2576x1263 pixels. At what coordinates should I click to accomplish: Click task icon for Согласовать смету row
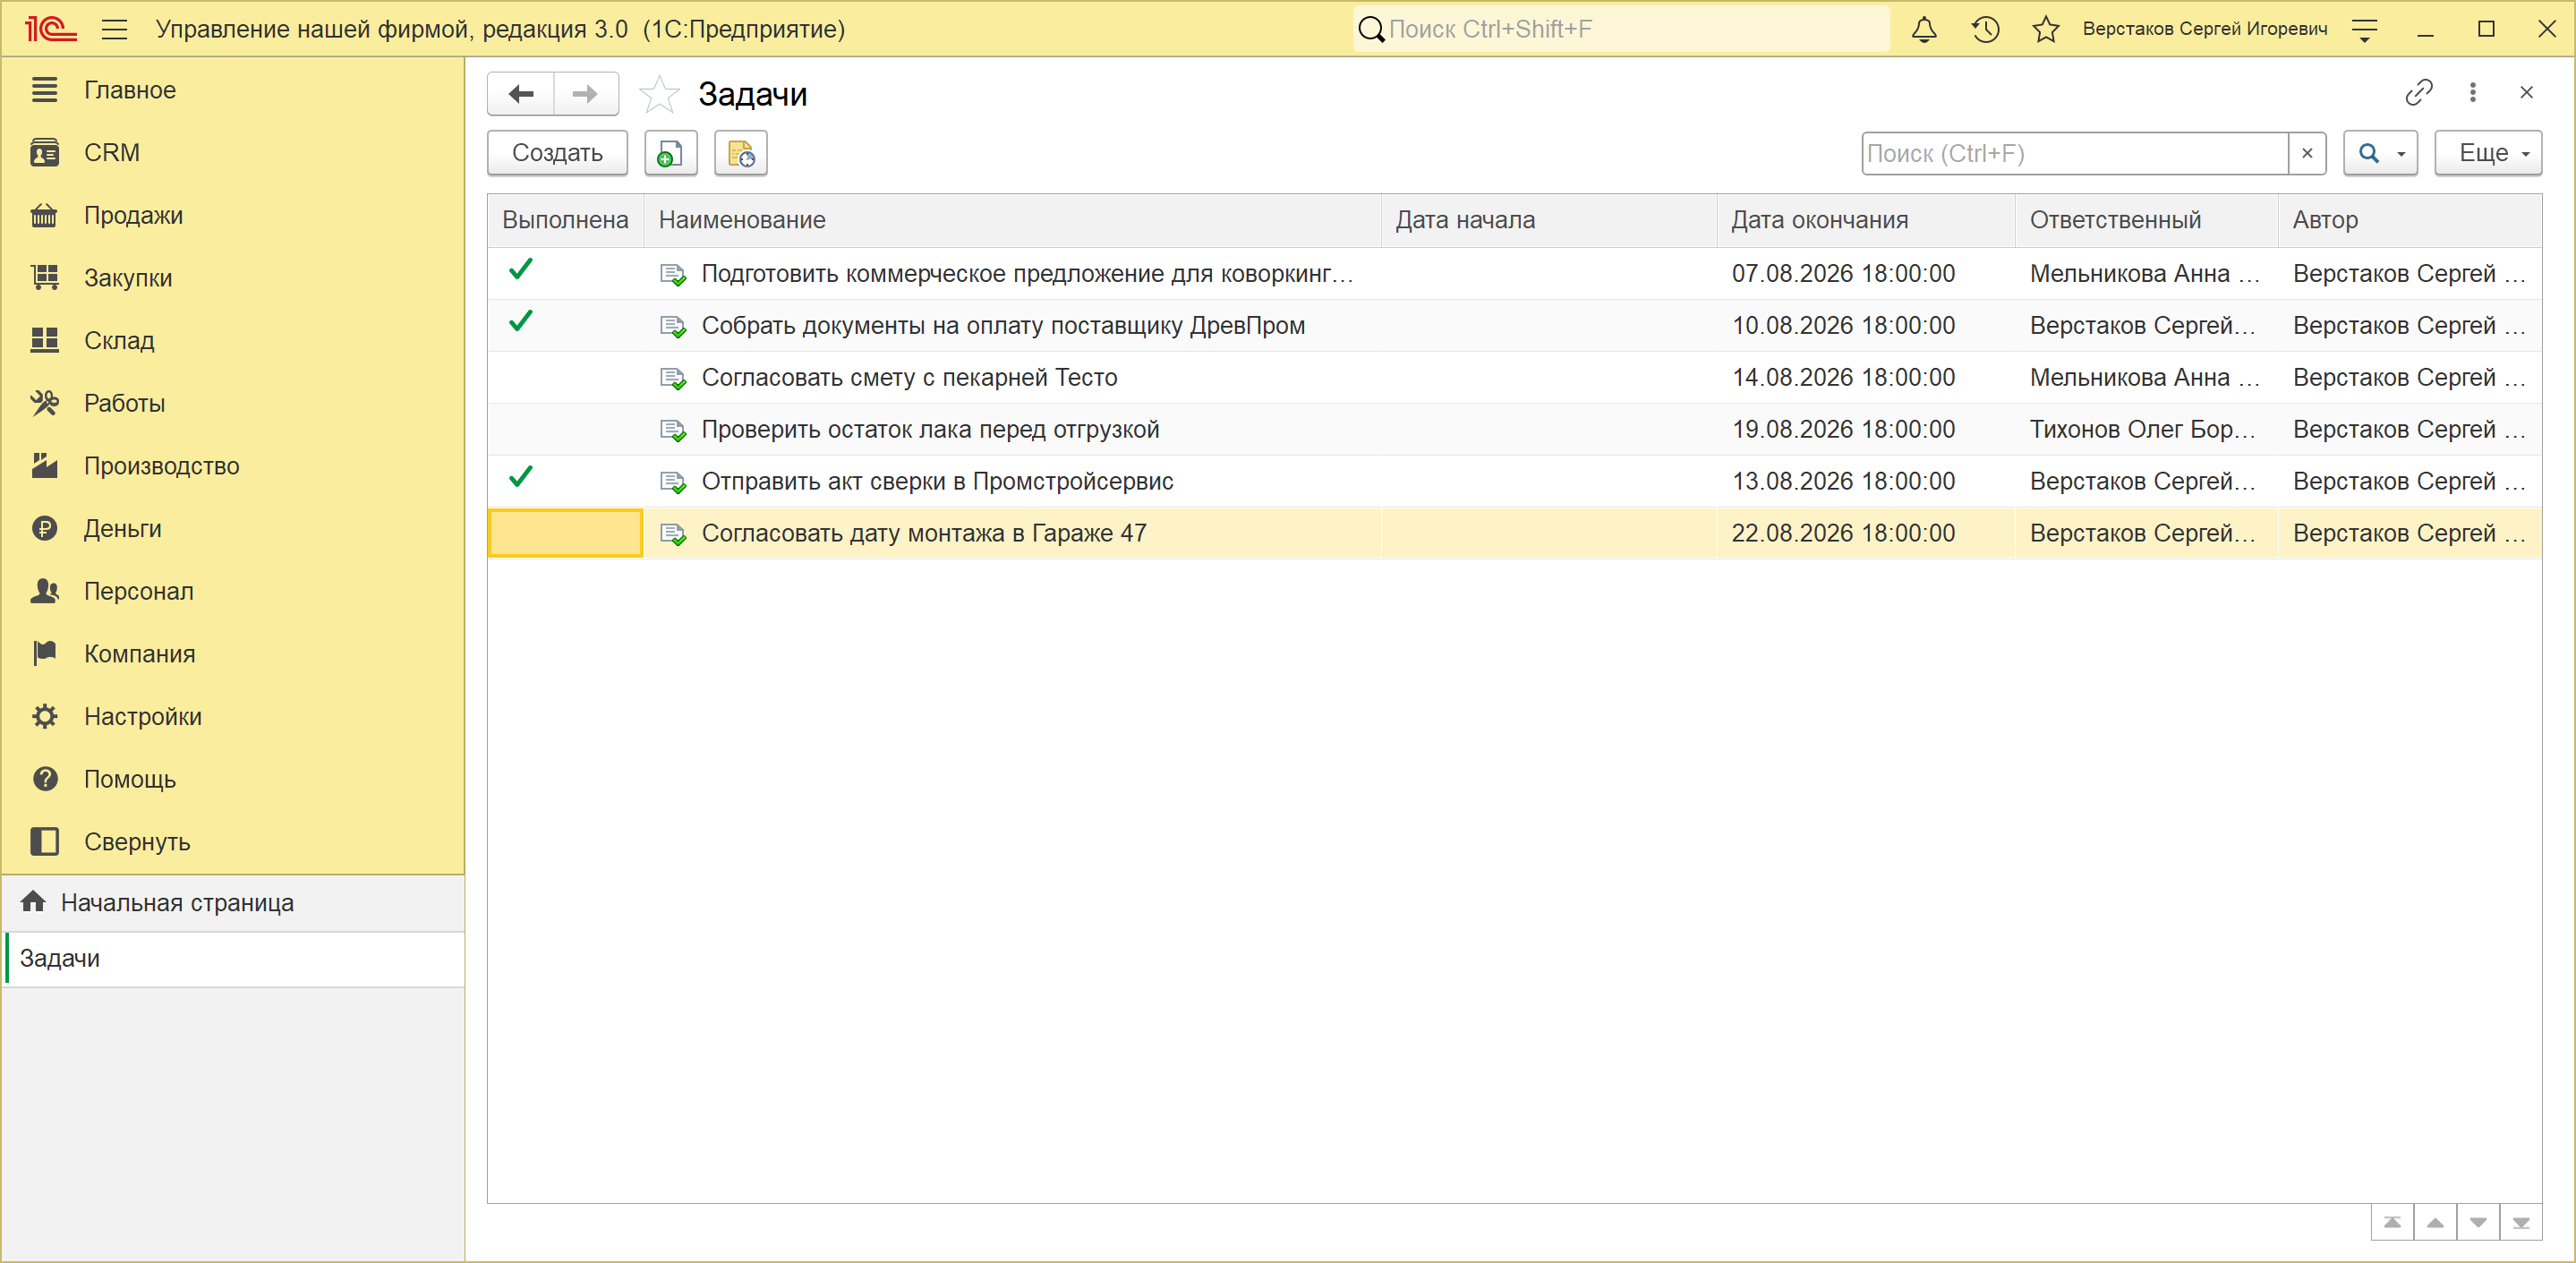click(x=673, y=379)
